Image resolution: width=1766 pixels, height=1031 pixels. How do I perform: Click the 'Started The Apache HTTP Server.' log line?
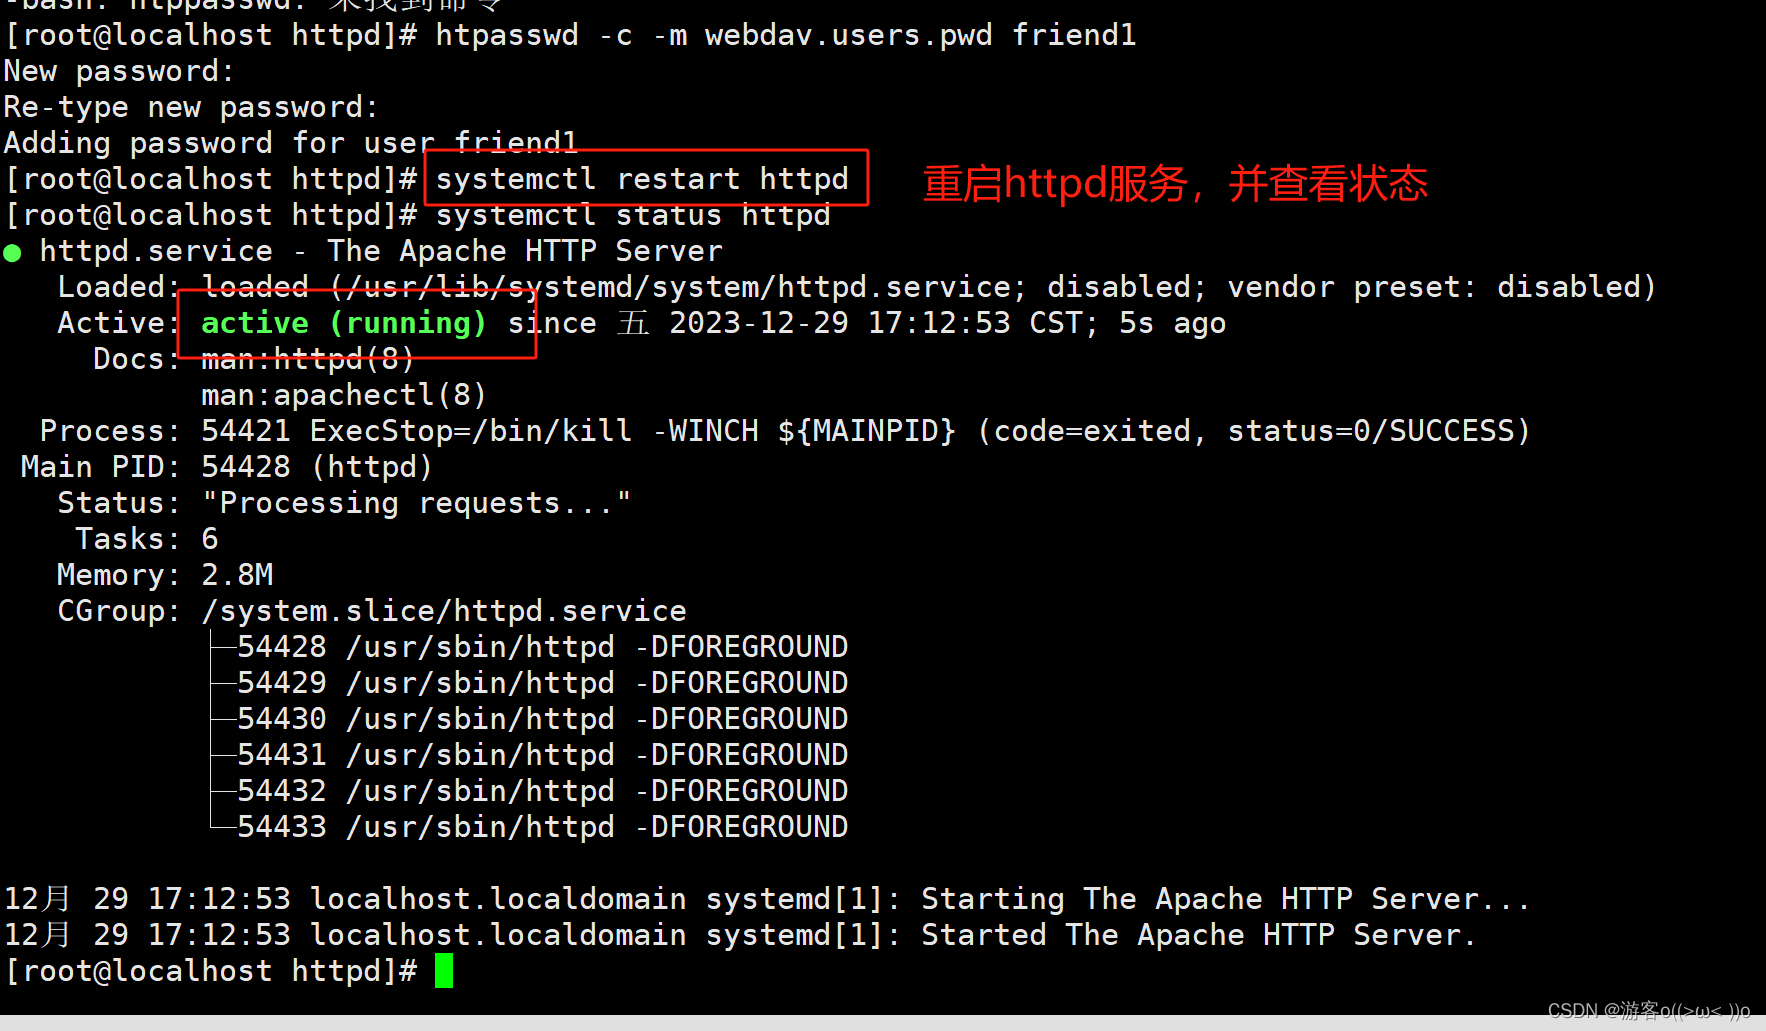tap(740, 935)
